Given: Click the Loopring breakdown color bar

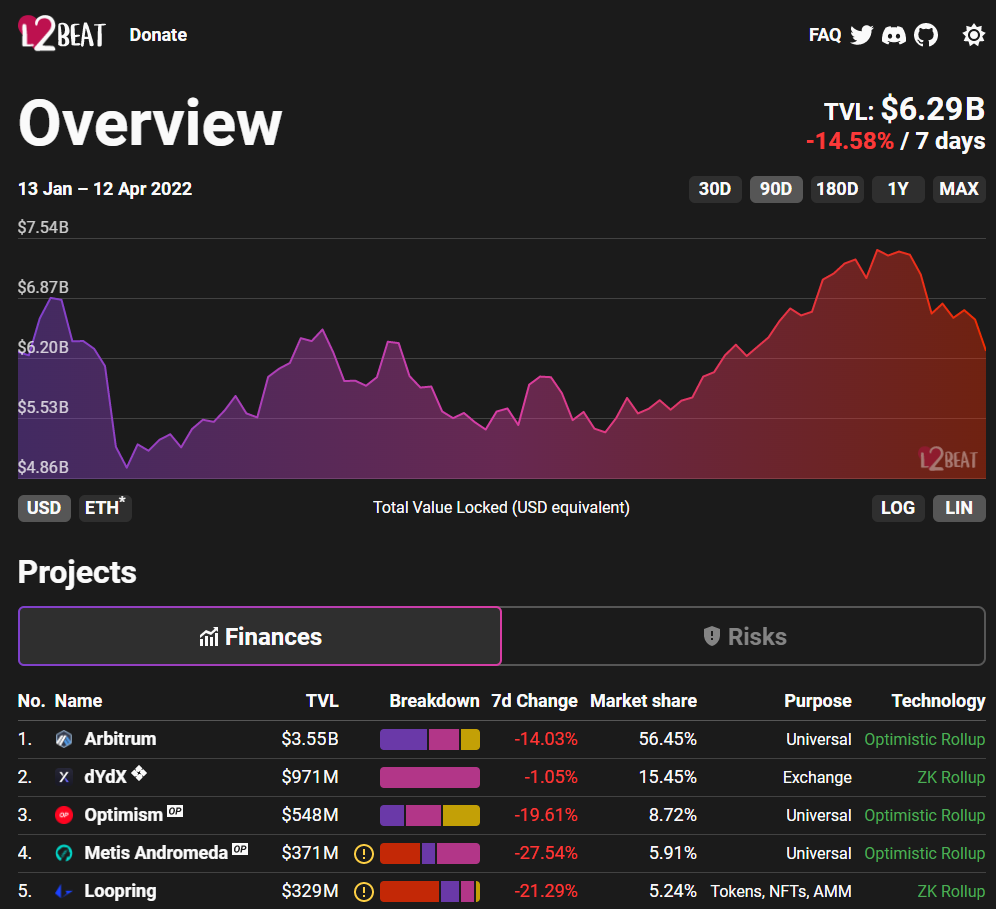Looking at the screenshot, I should click(429, 892).
